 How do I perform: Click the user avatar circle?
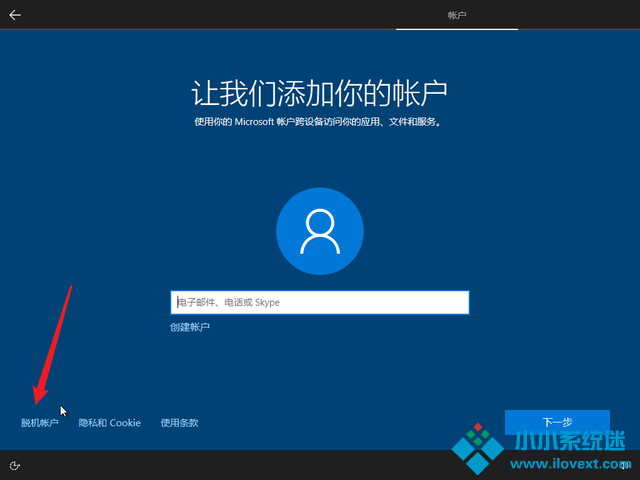pyautogui.click(x=320, y=231)
